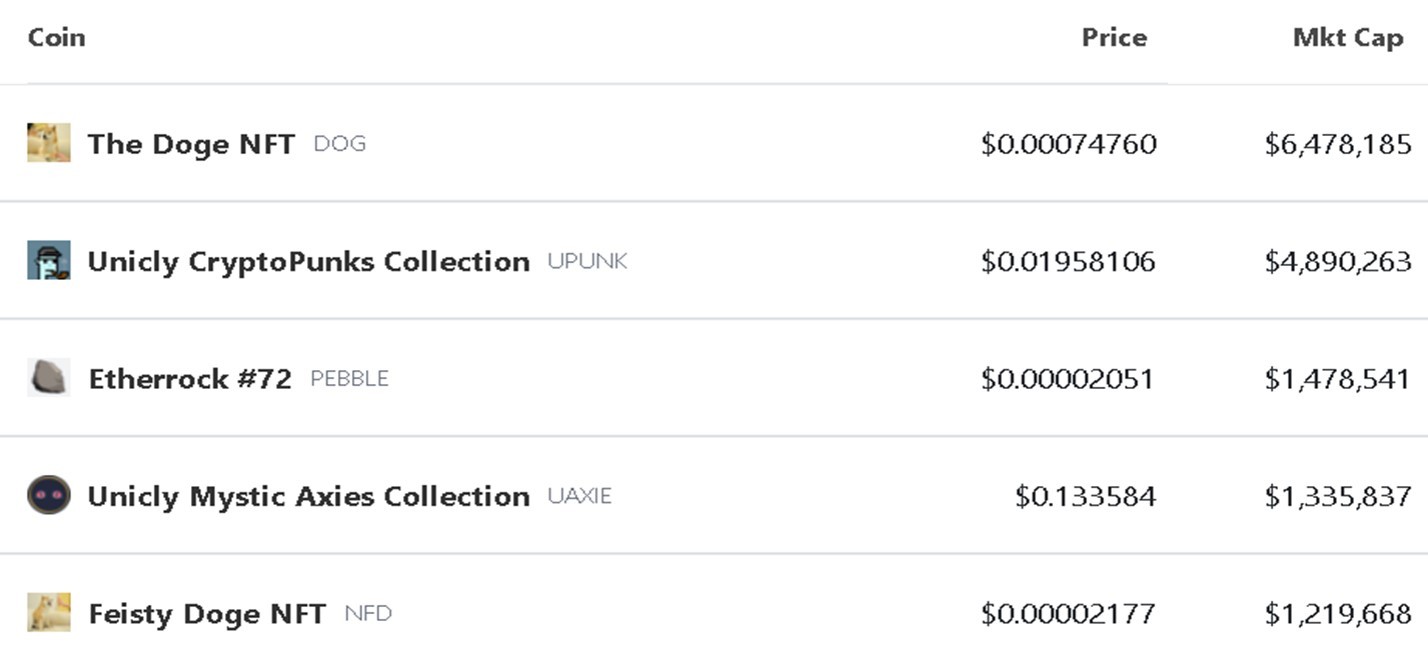
Task: Sort table by Price column header
Action: pyautogui.click(x=1114, y=37)
